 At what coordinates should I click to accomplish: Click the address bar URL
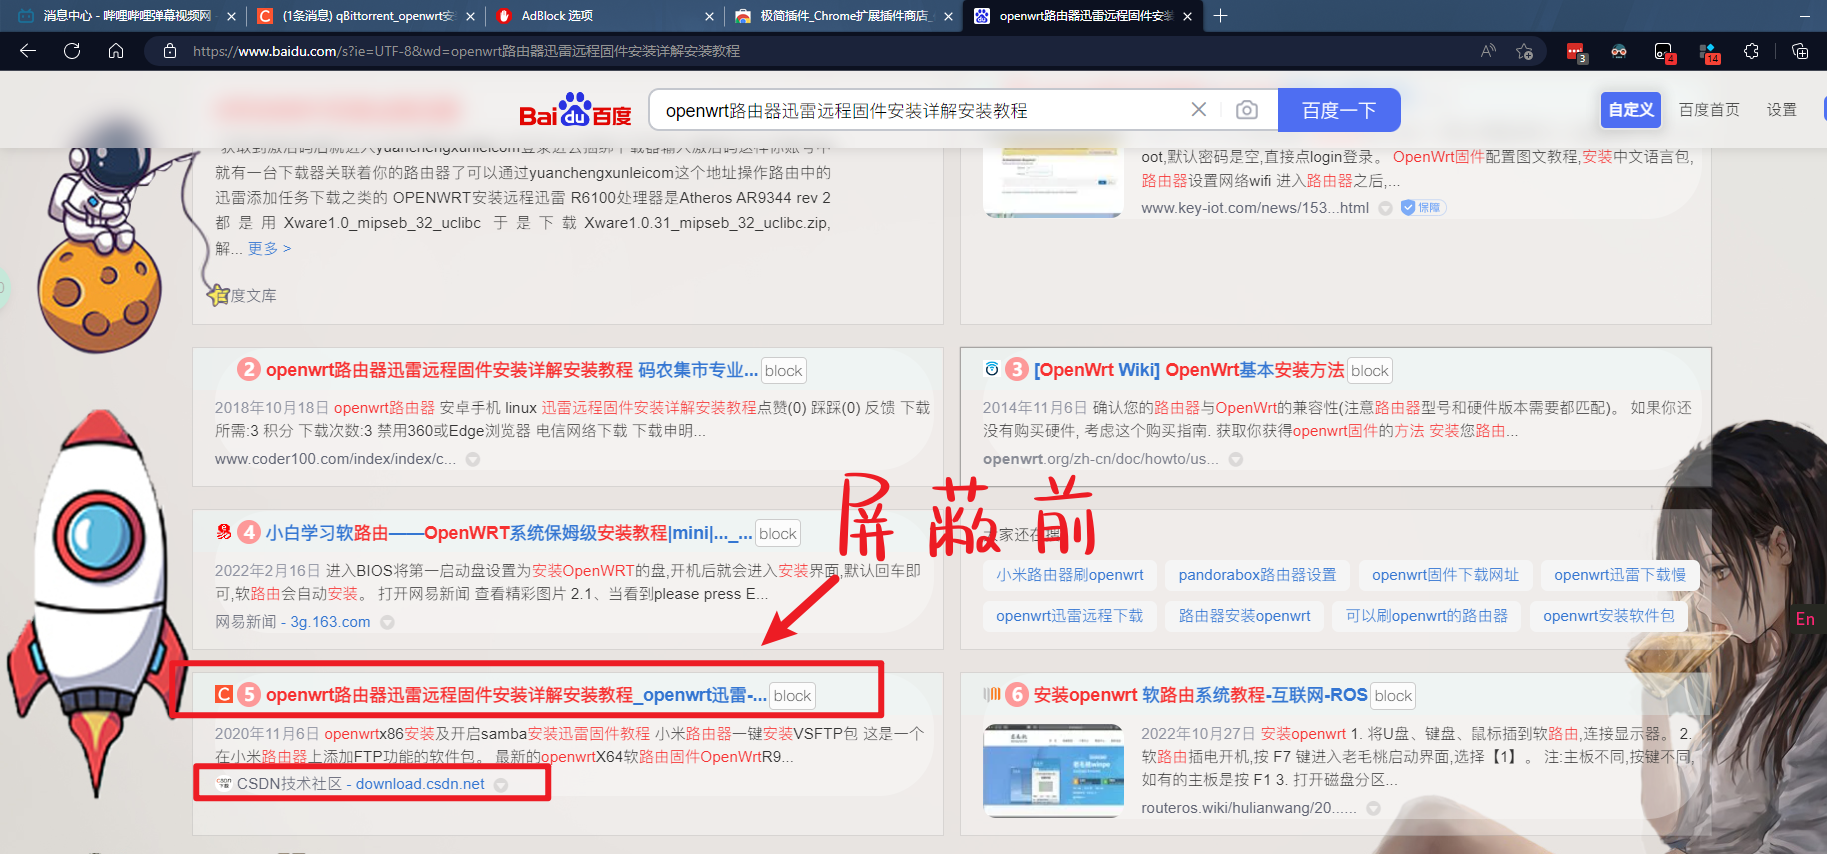(x=466, y=51)
